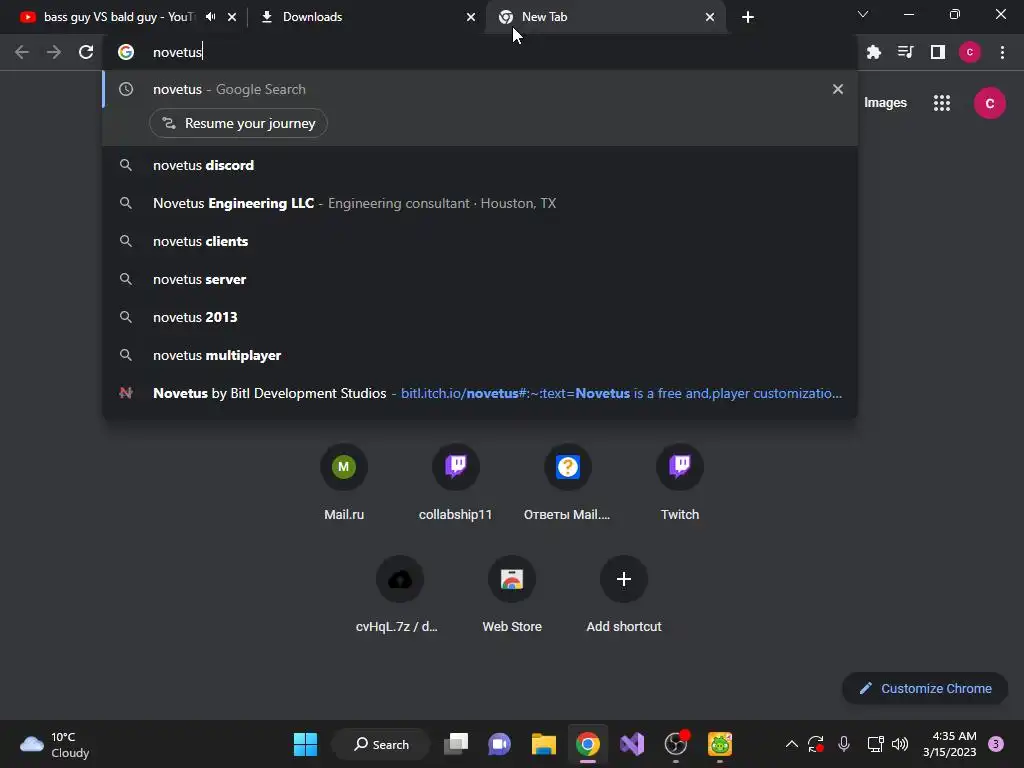This screenshot has height=768, width=1024.
Task: Open the Ответы Mail shortcut
Action: coord(567,483)
